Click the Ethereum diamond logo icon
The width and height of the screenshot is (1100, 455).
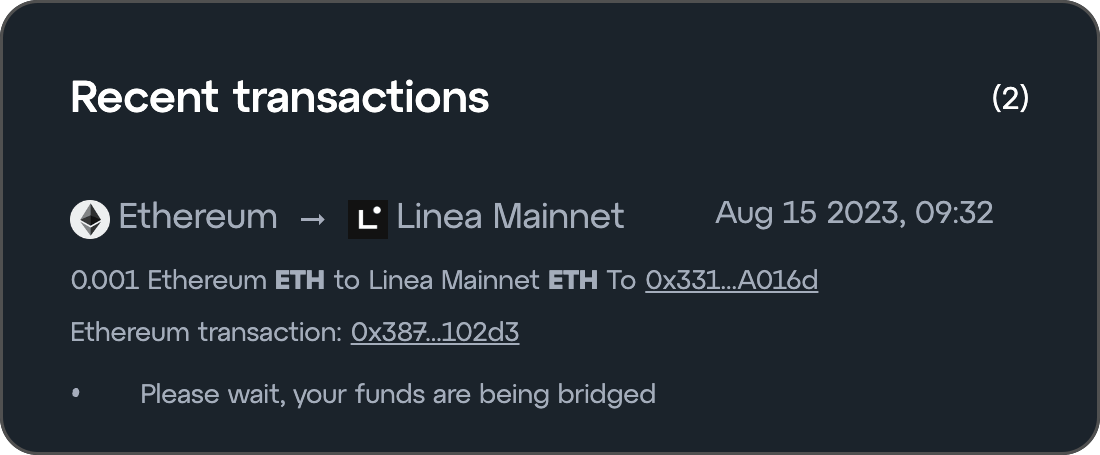[90, 219]
